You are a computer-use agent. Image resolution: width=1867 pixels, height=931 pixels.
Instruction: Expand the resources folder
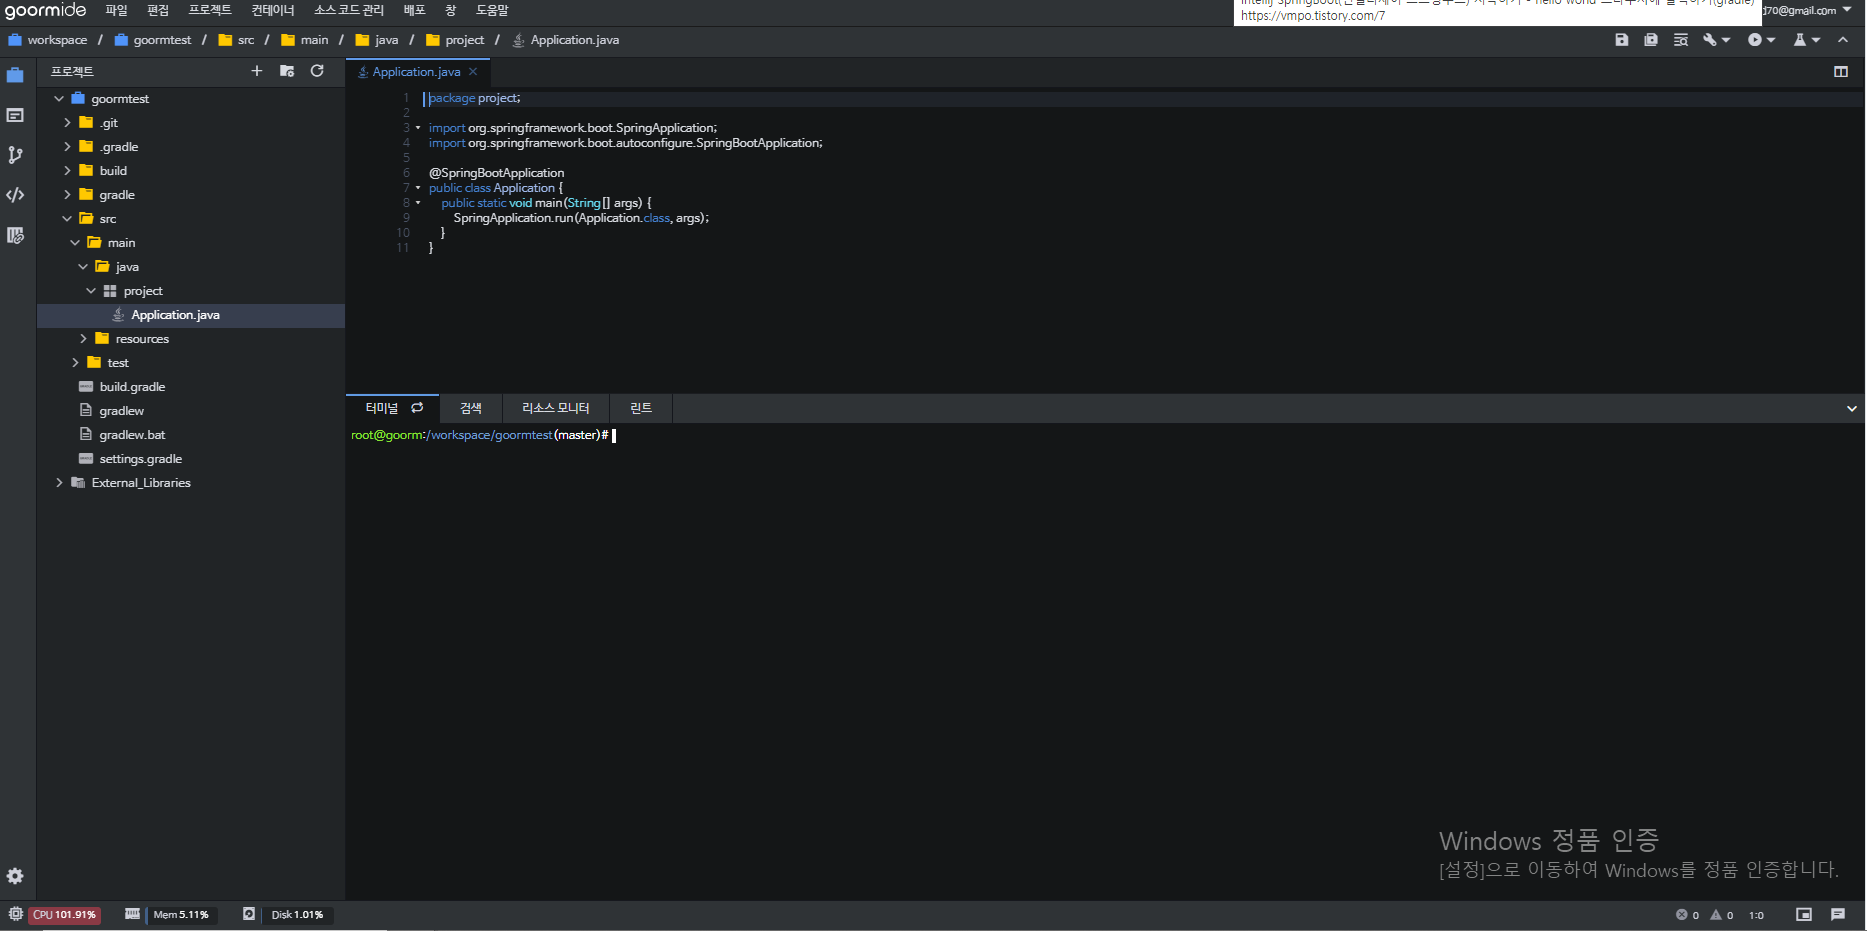click(x=83, y=339)
